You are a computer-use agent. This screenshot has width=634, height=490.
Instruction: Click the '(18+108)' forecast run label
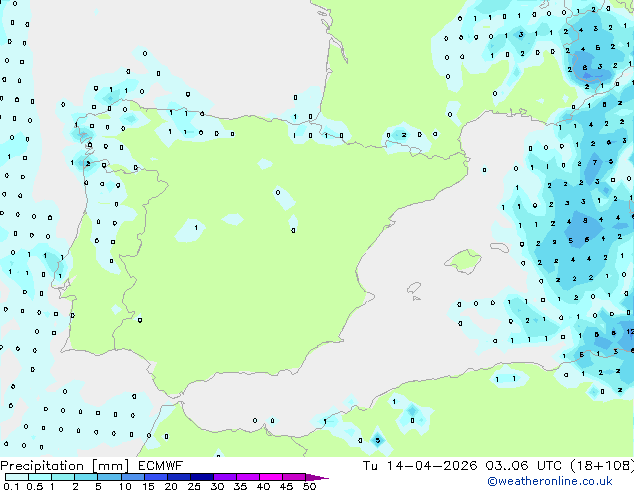pyautogui.click(x=602, y=466)
